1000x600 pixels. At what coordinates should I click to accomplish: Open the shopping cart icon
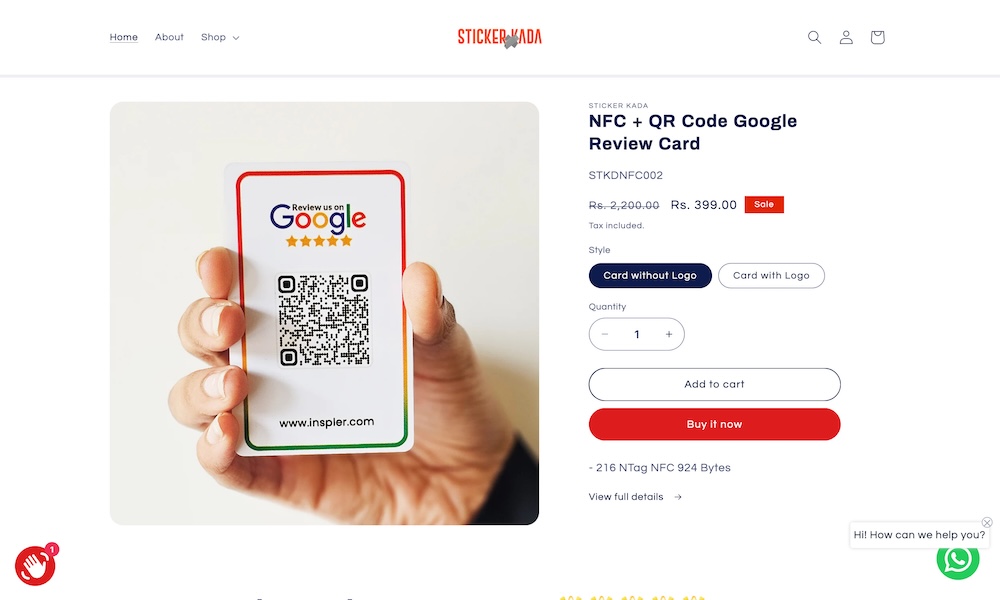tap(878, 37)
